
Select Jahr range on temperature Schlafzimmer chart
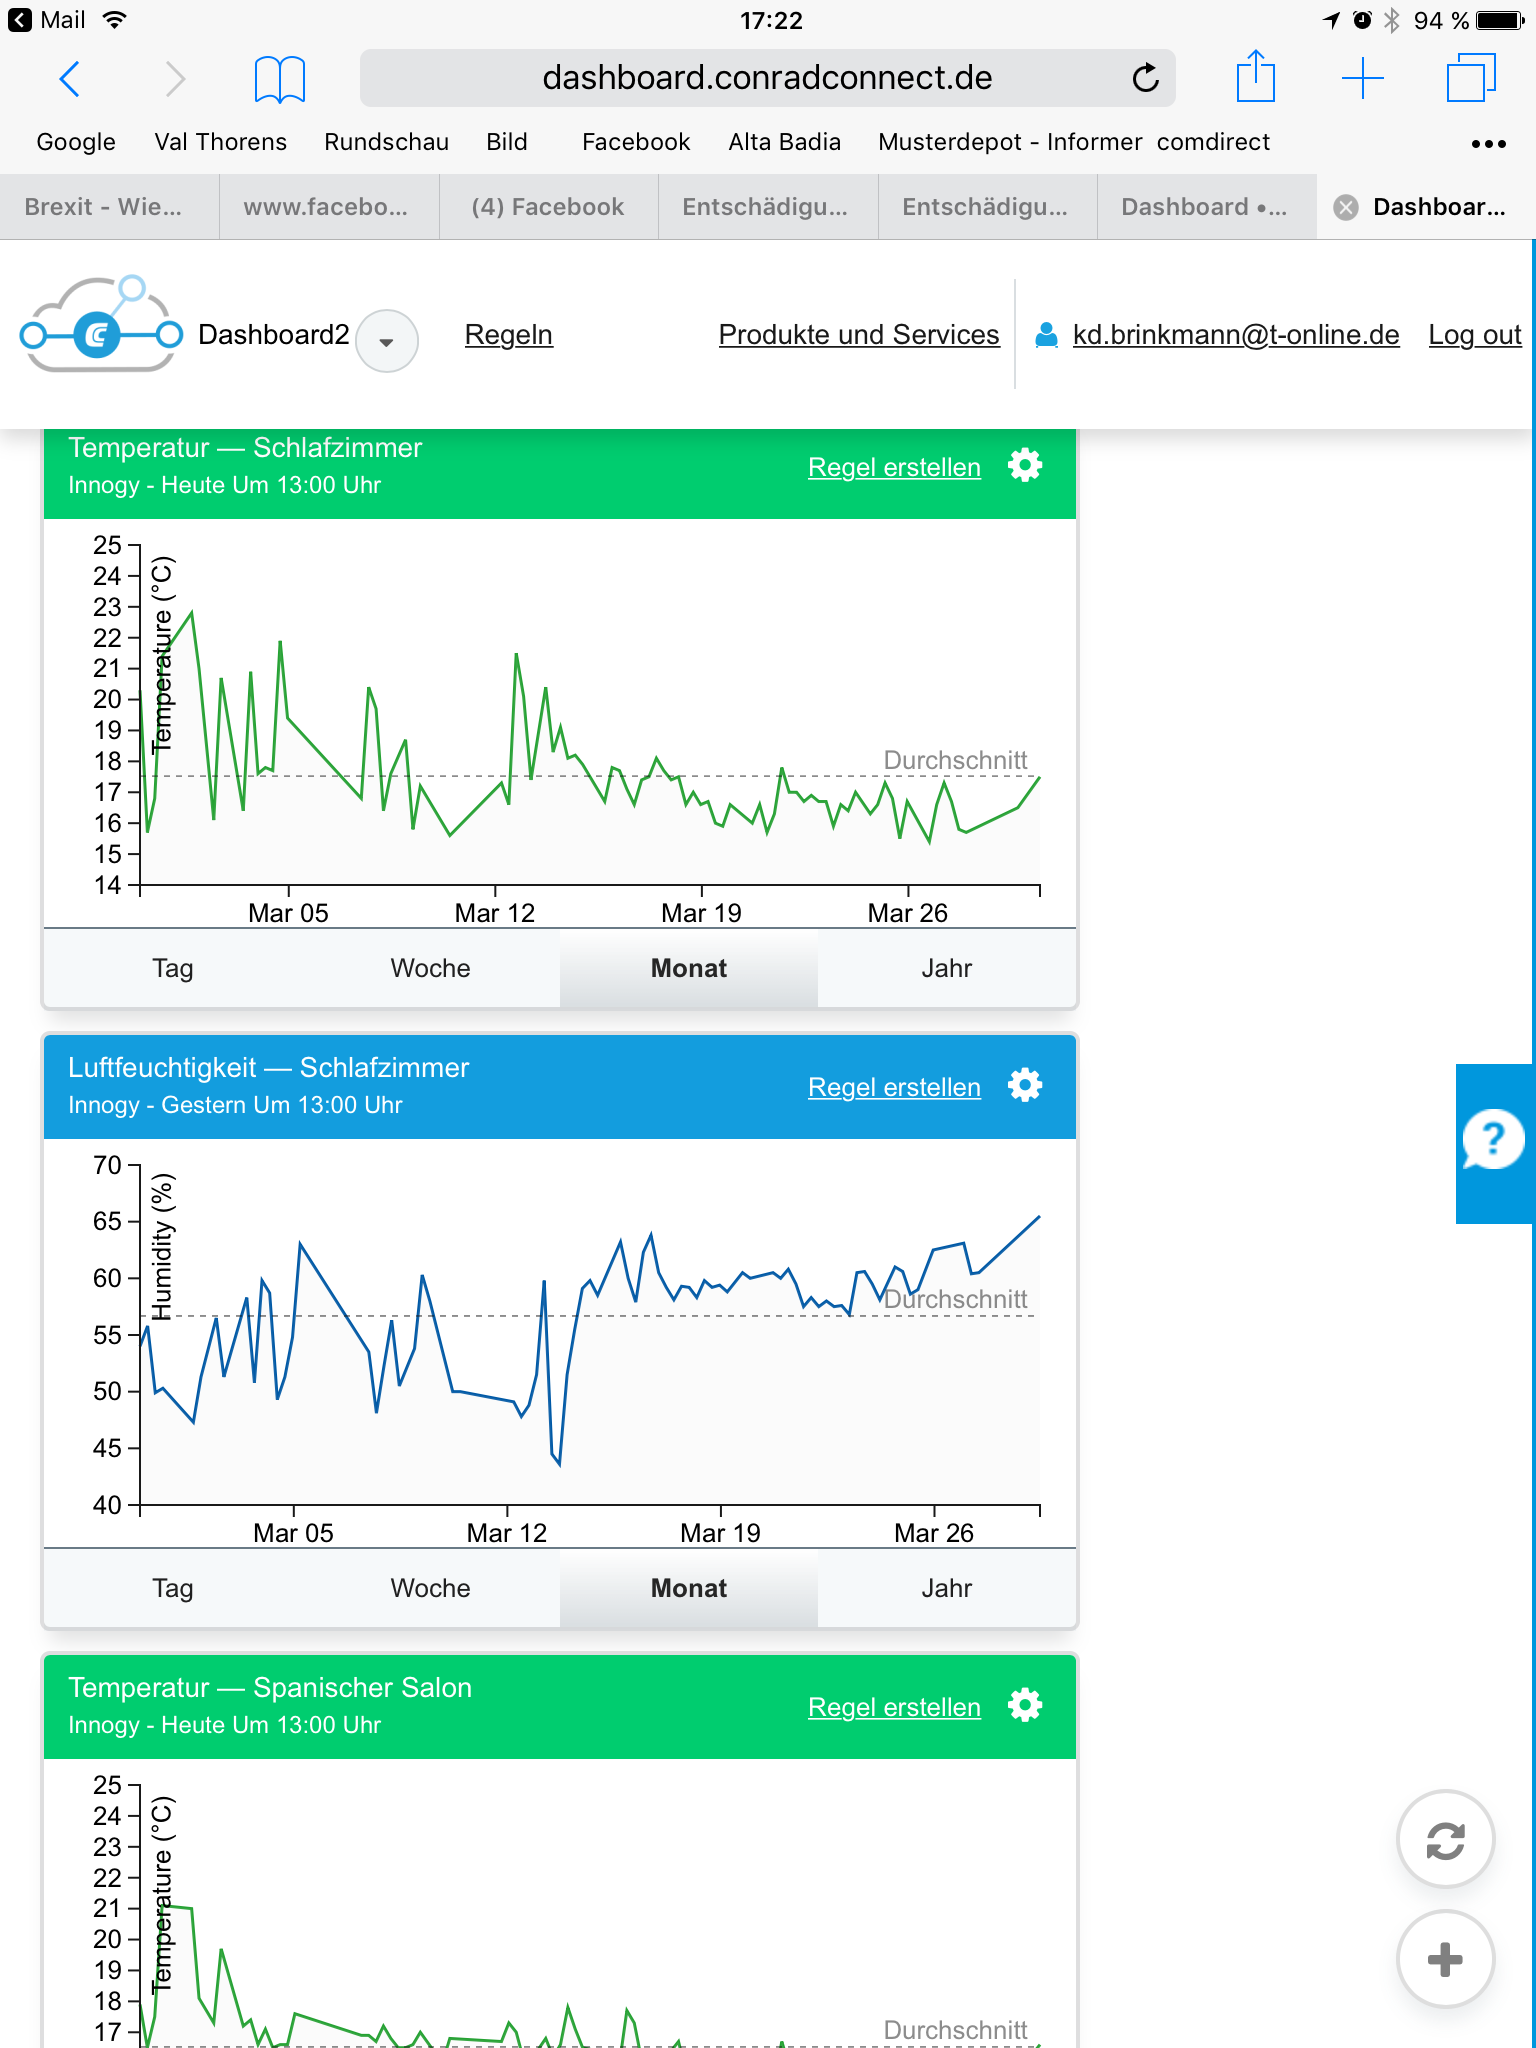coord(946,968)
